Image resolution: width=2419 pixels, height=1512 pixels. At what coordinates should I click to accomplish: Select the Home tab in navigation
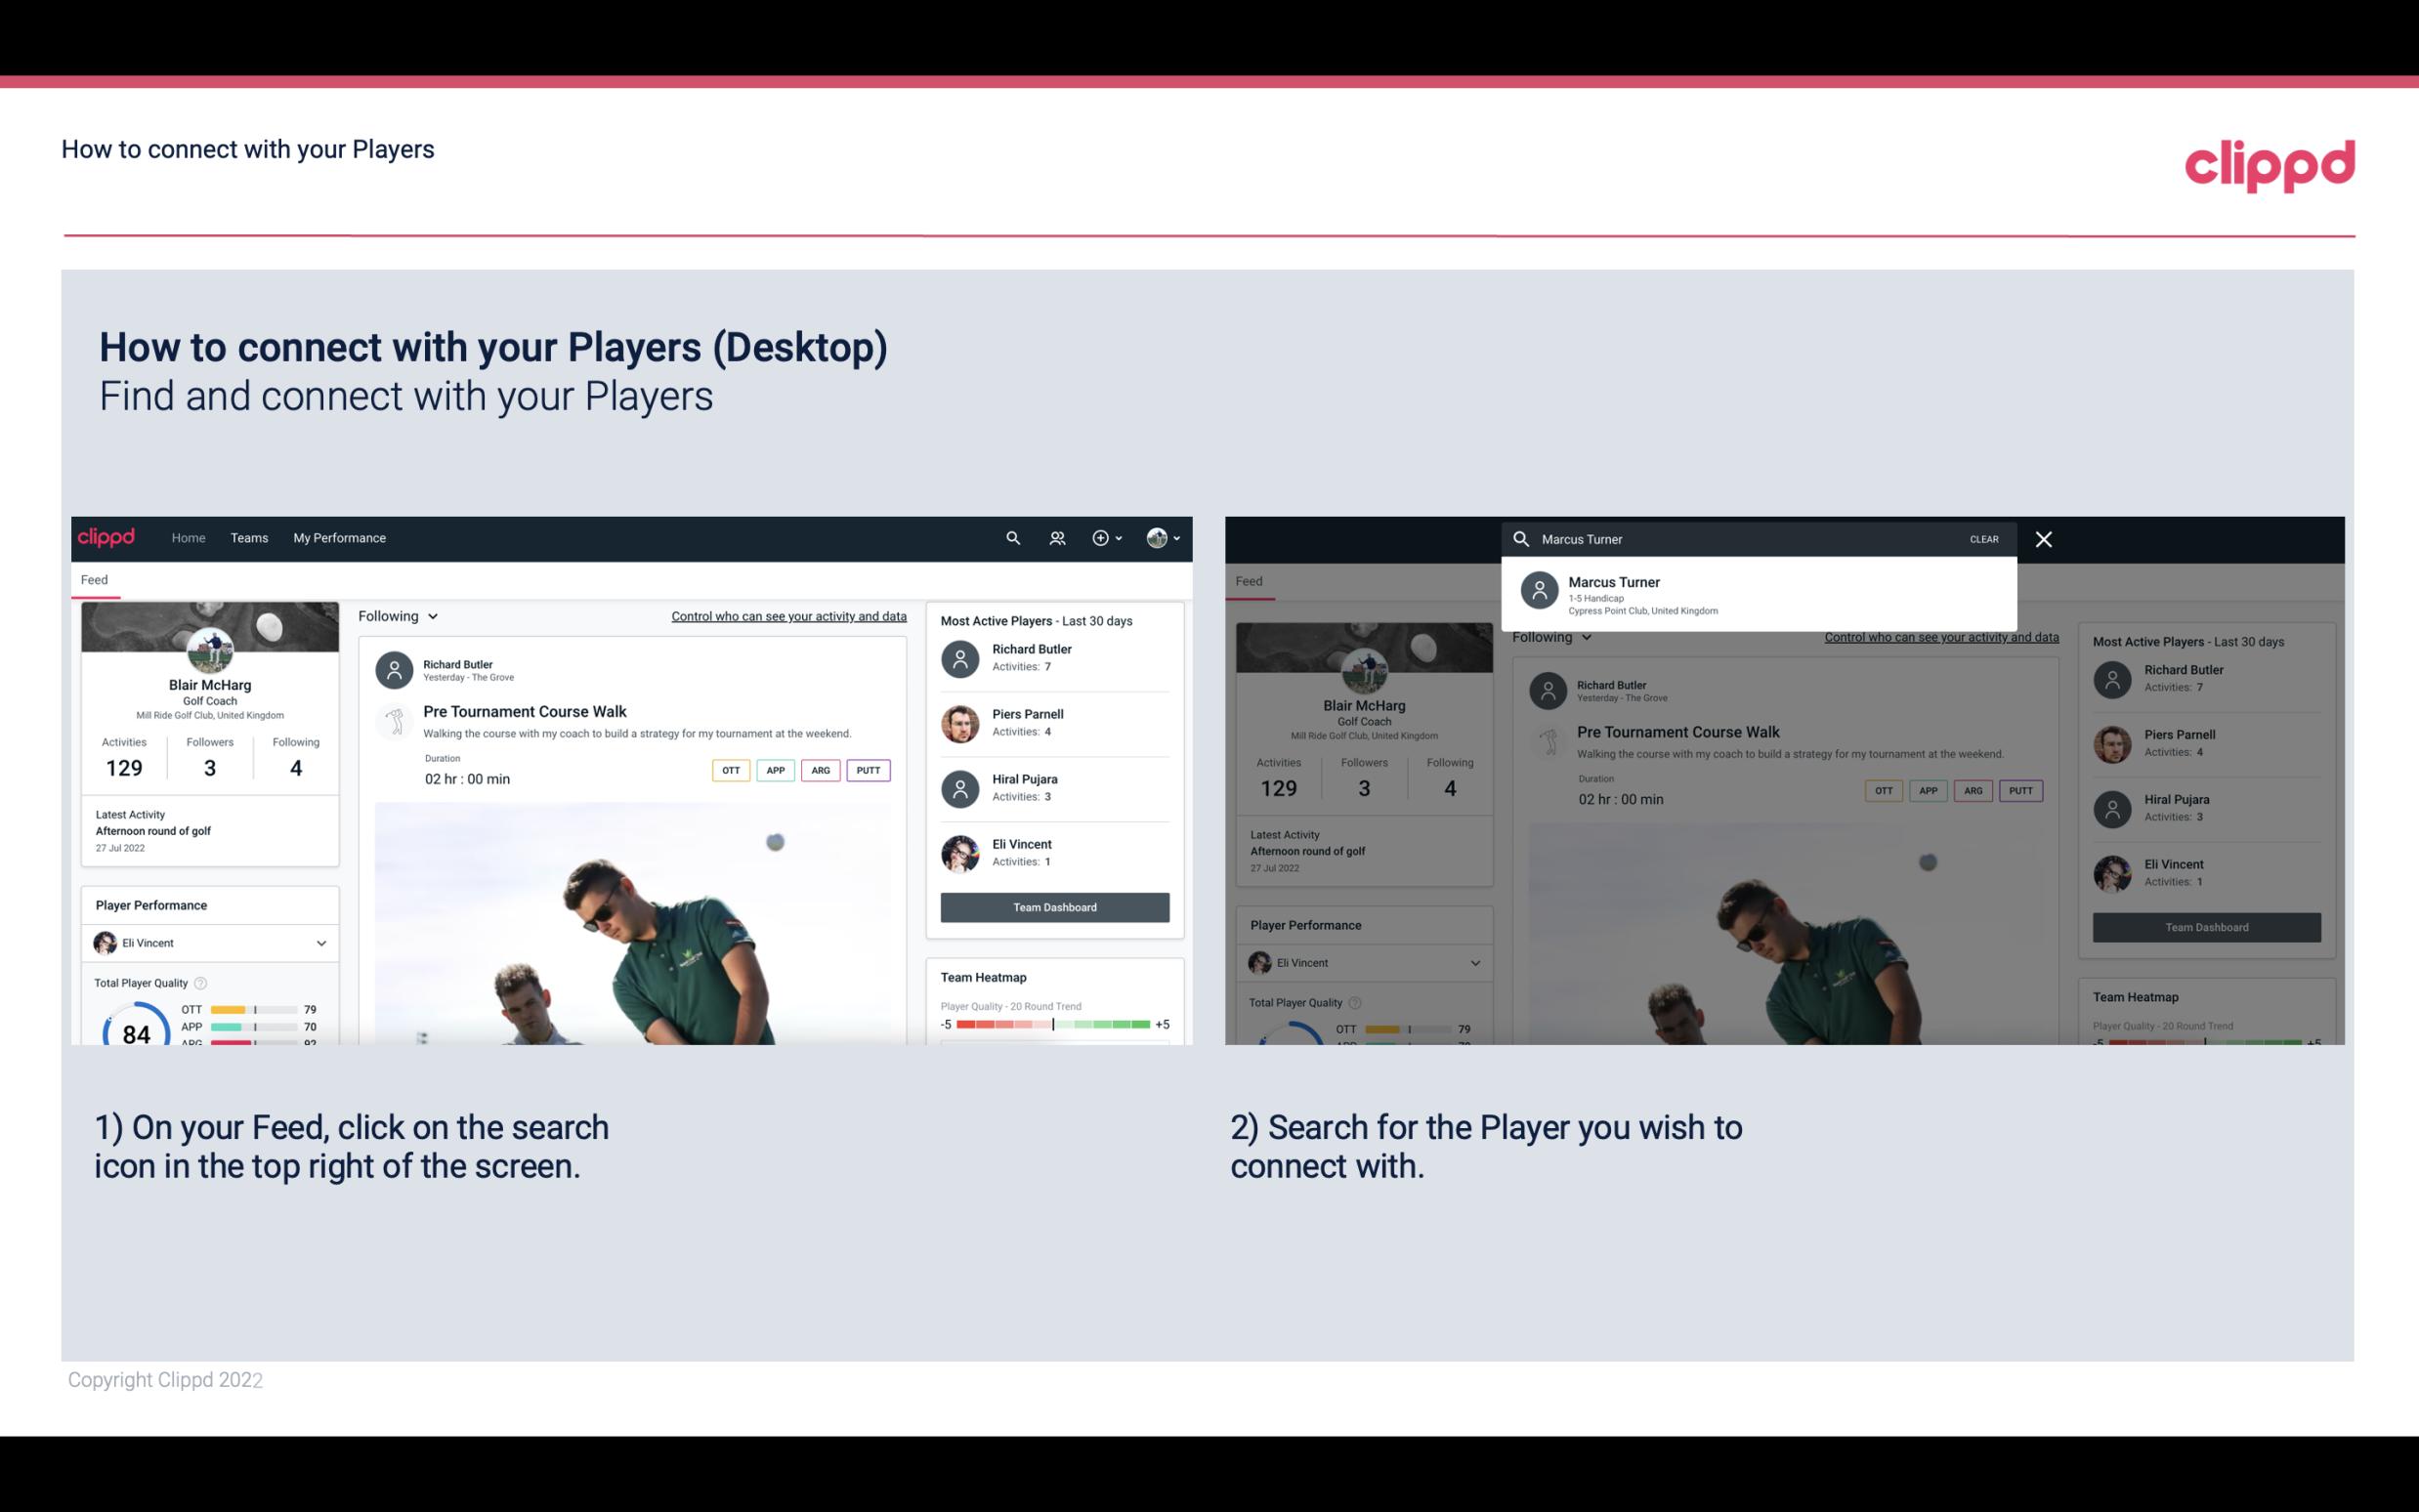click(x=189, y=536)
